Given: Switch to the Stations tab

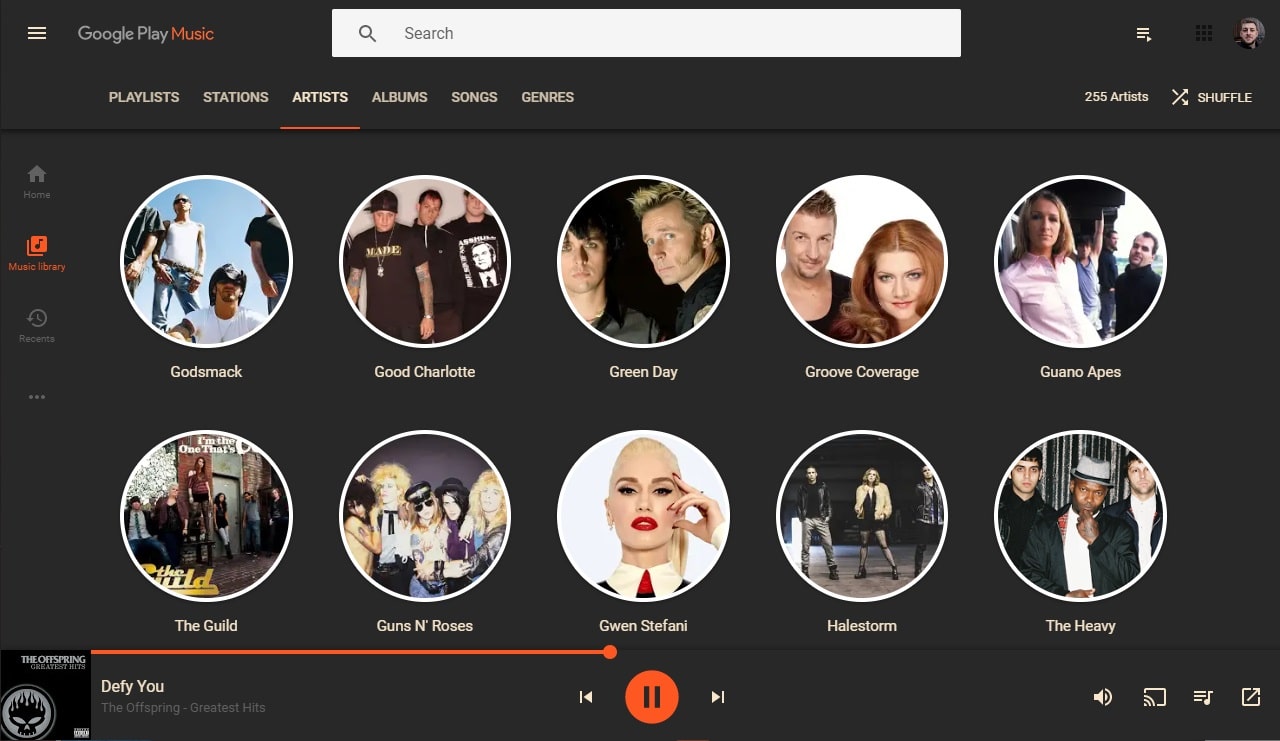Looking at the screenshot, I should (236, 97).
